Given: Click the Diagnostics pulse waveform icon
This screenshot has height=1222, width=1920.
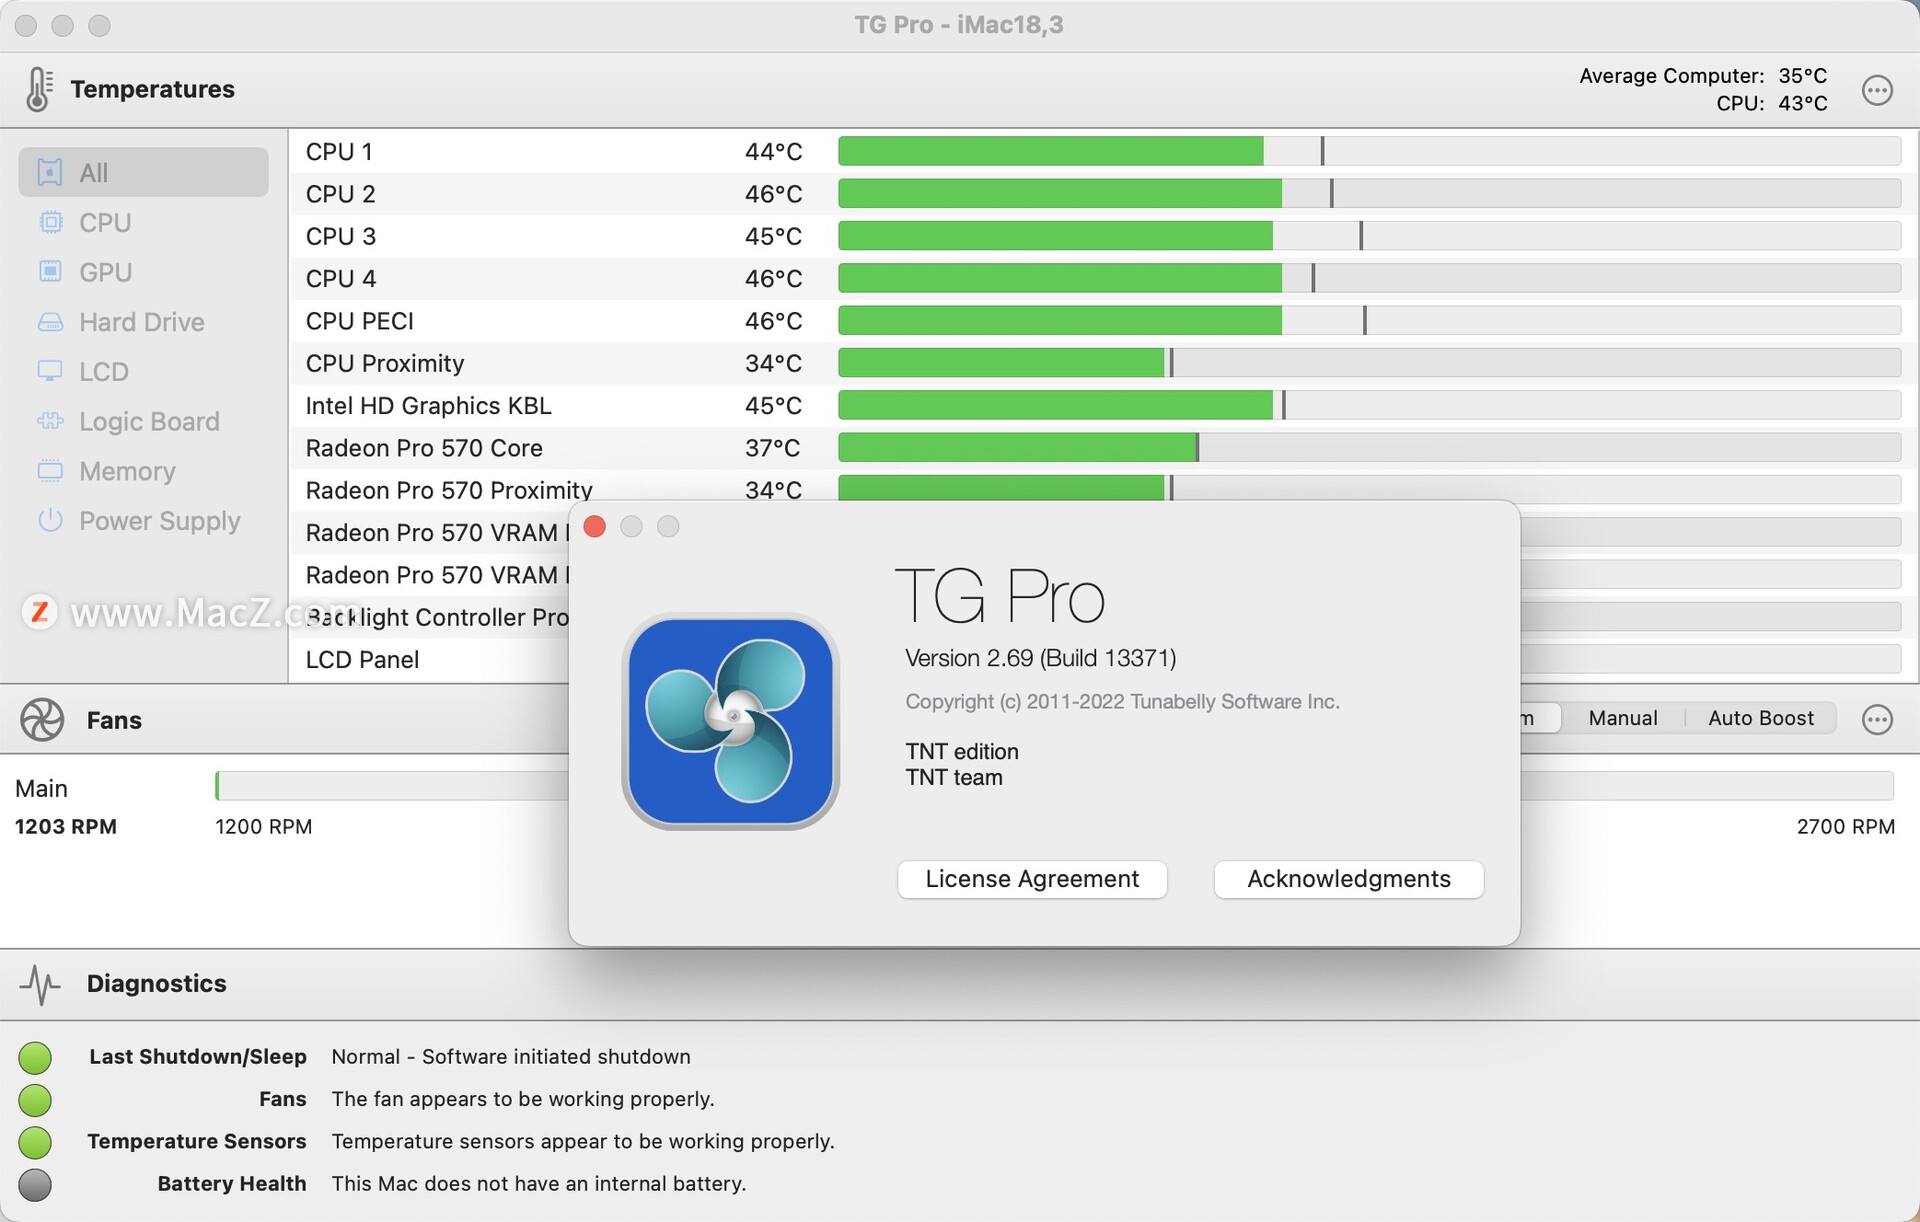Looking at the screenshot, I should [x=40, y=984].
